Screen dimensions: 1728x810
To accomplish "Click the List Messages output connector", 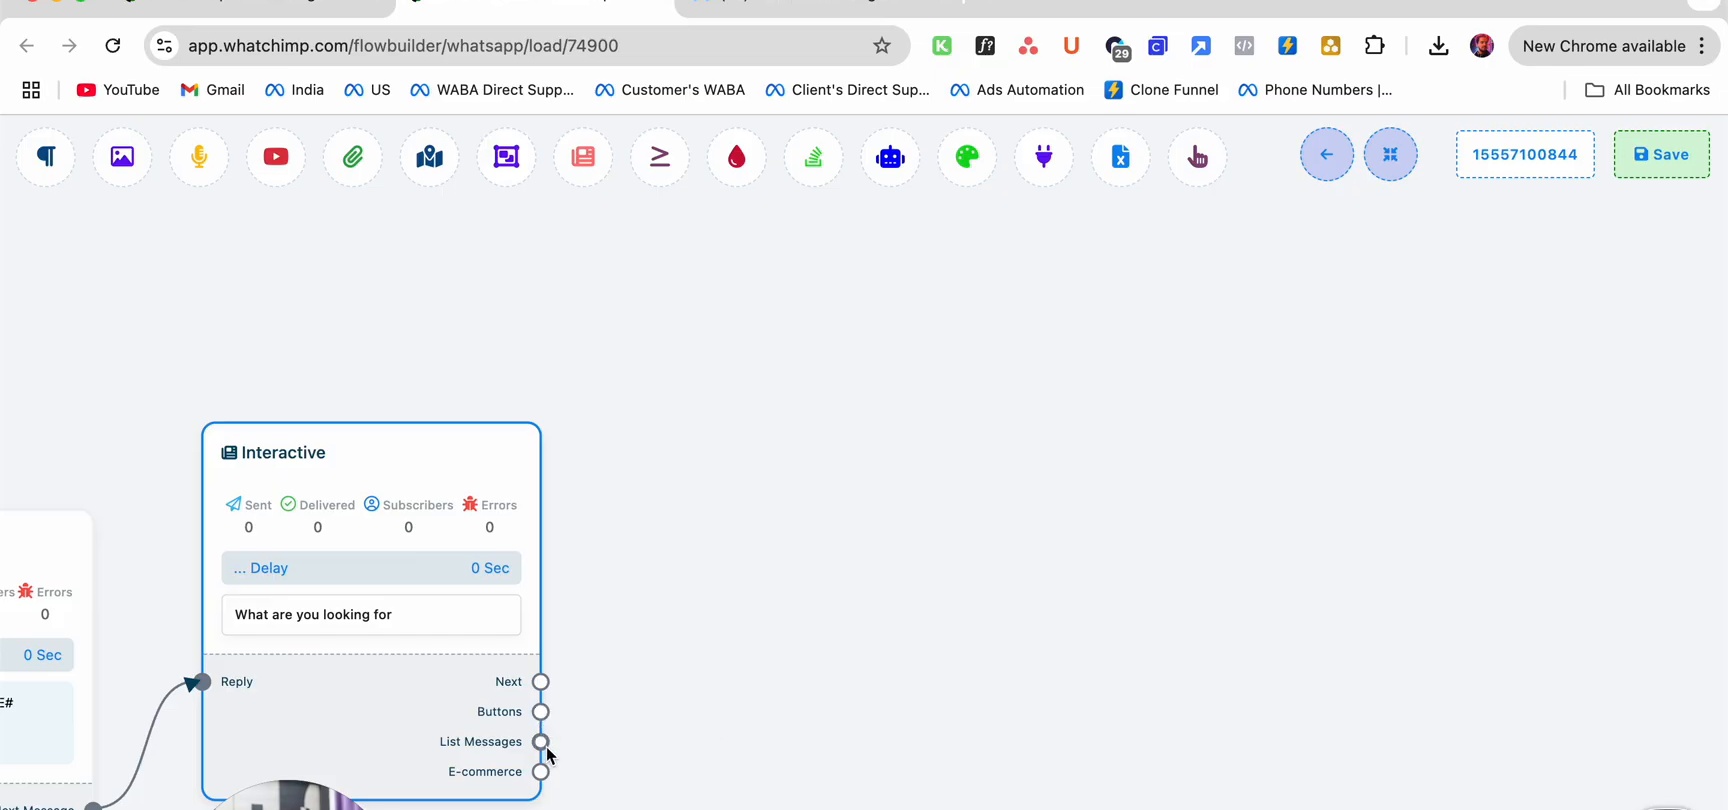I will [541, 742].
